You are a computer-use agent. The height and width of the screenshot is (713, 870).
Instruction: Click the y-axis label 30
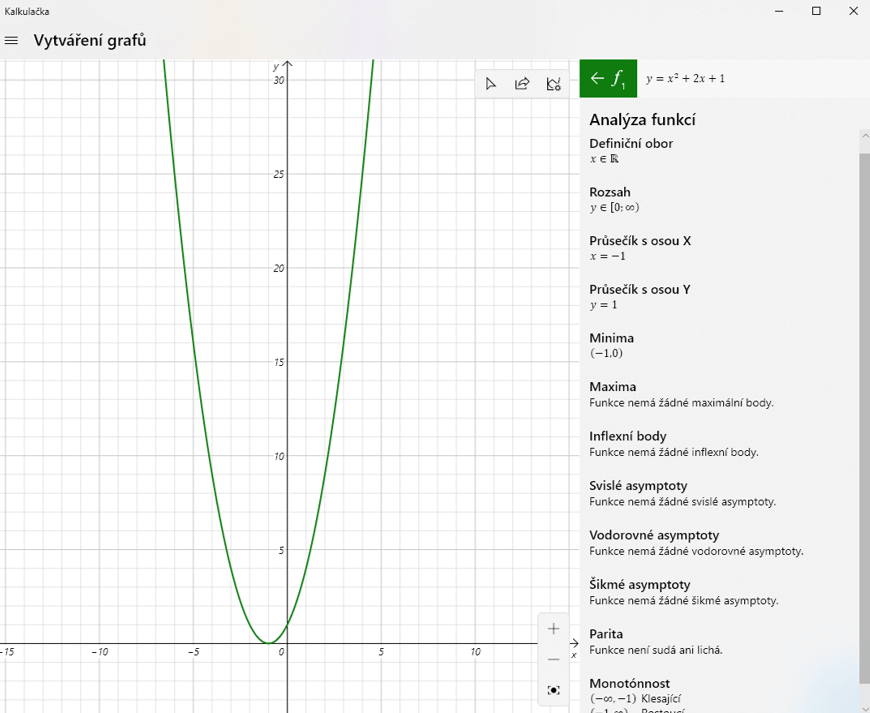coord(279,80)
